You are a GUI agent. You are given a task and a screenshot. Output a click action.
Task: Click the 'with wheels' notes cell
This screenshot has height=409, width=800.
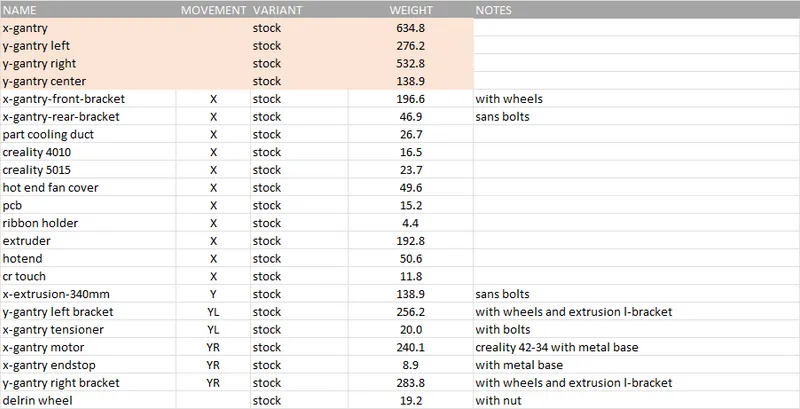(509, 99)
